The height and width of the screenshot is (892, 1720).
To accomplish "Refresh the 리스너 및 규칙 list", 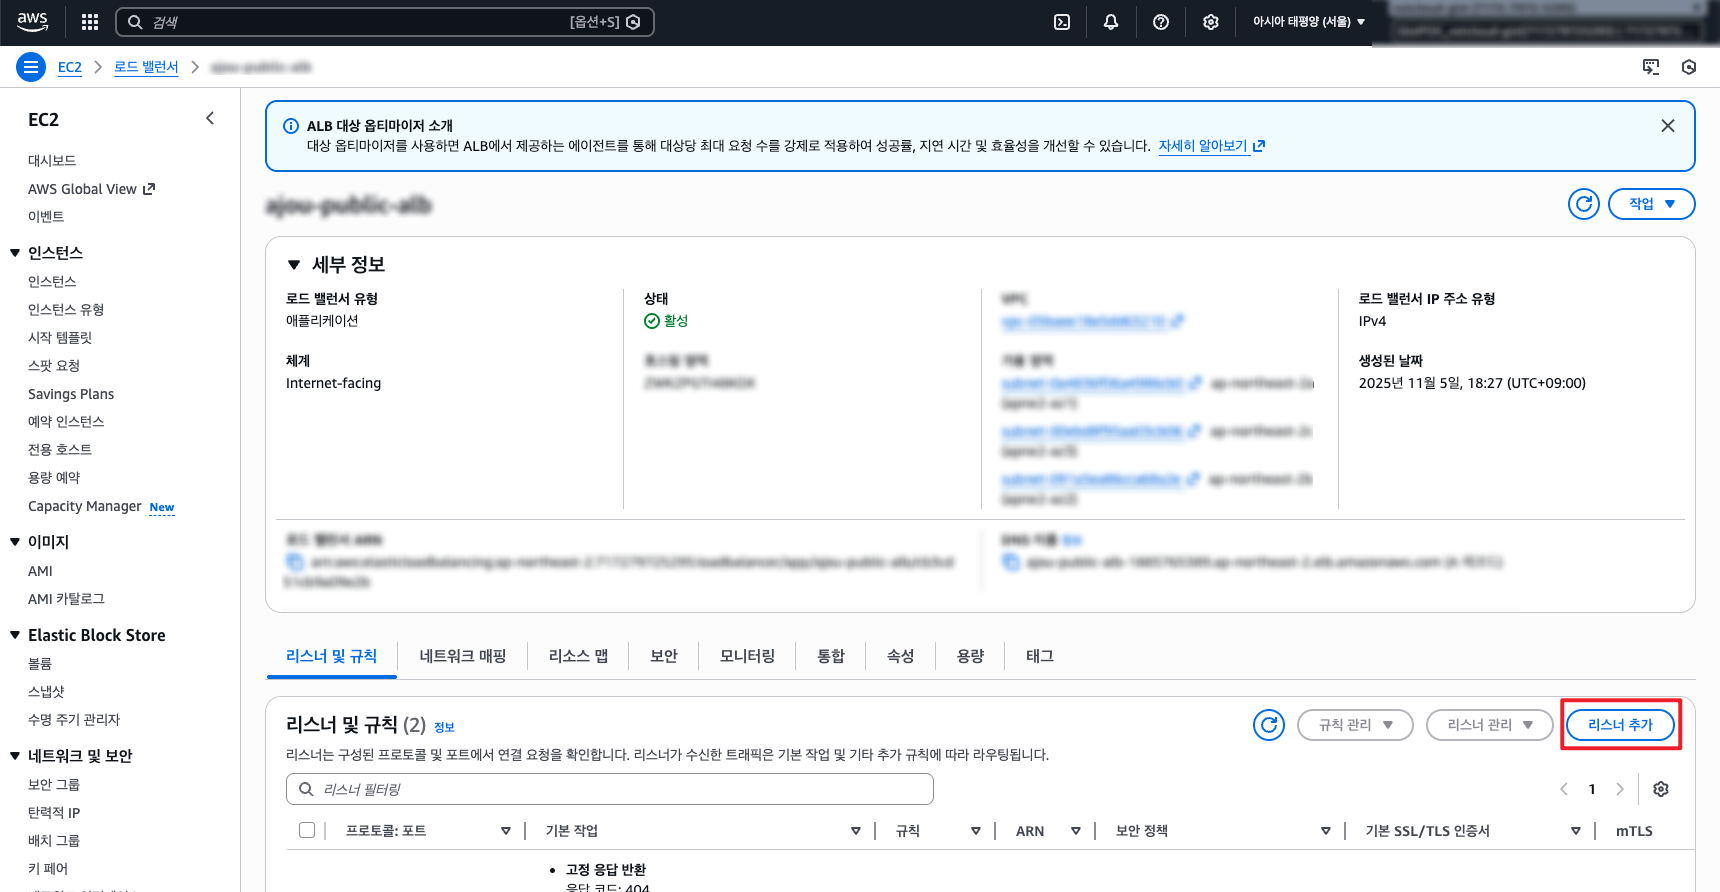I will tap(1269, 725).
